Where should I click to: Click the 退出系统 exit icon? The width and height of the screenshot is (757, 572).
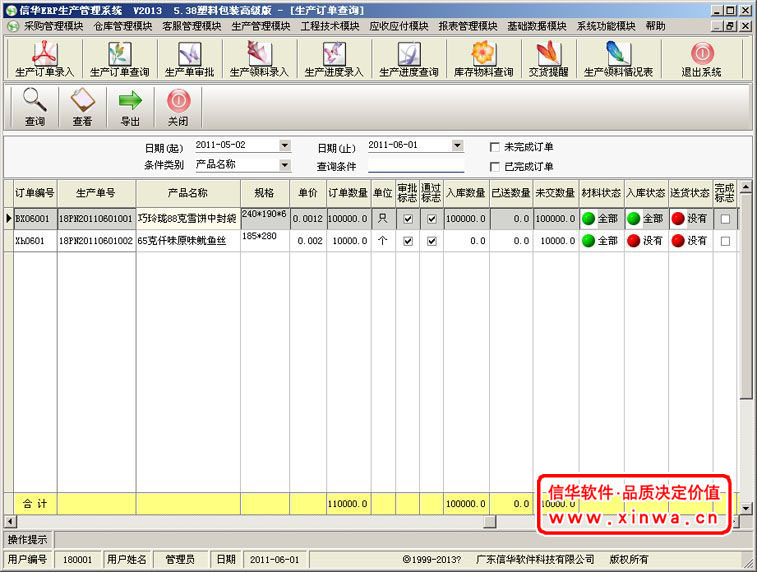(x=701, y=59)
